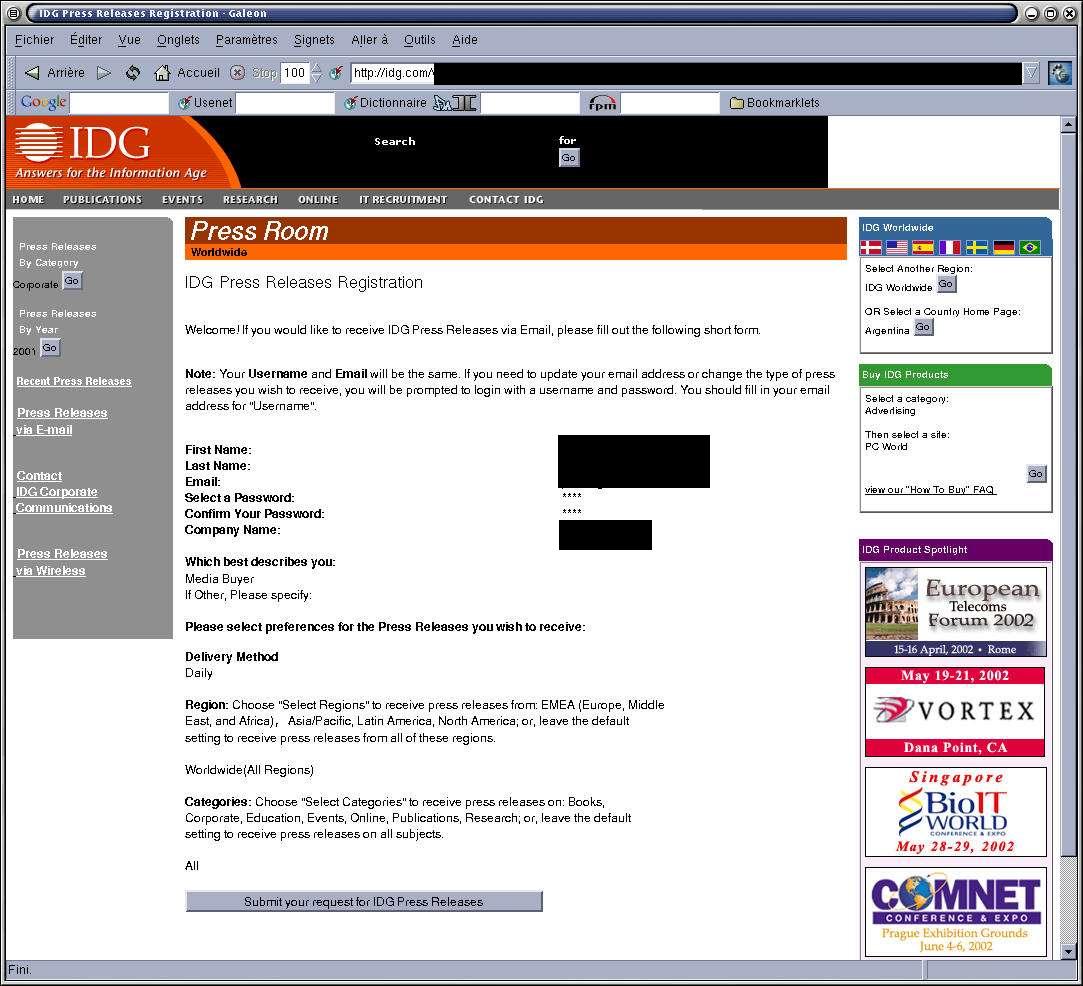Click the Select a Password field

click(572, 496)
